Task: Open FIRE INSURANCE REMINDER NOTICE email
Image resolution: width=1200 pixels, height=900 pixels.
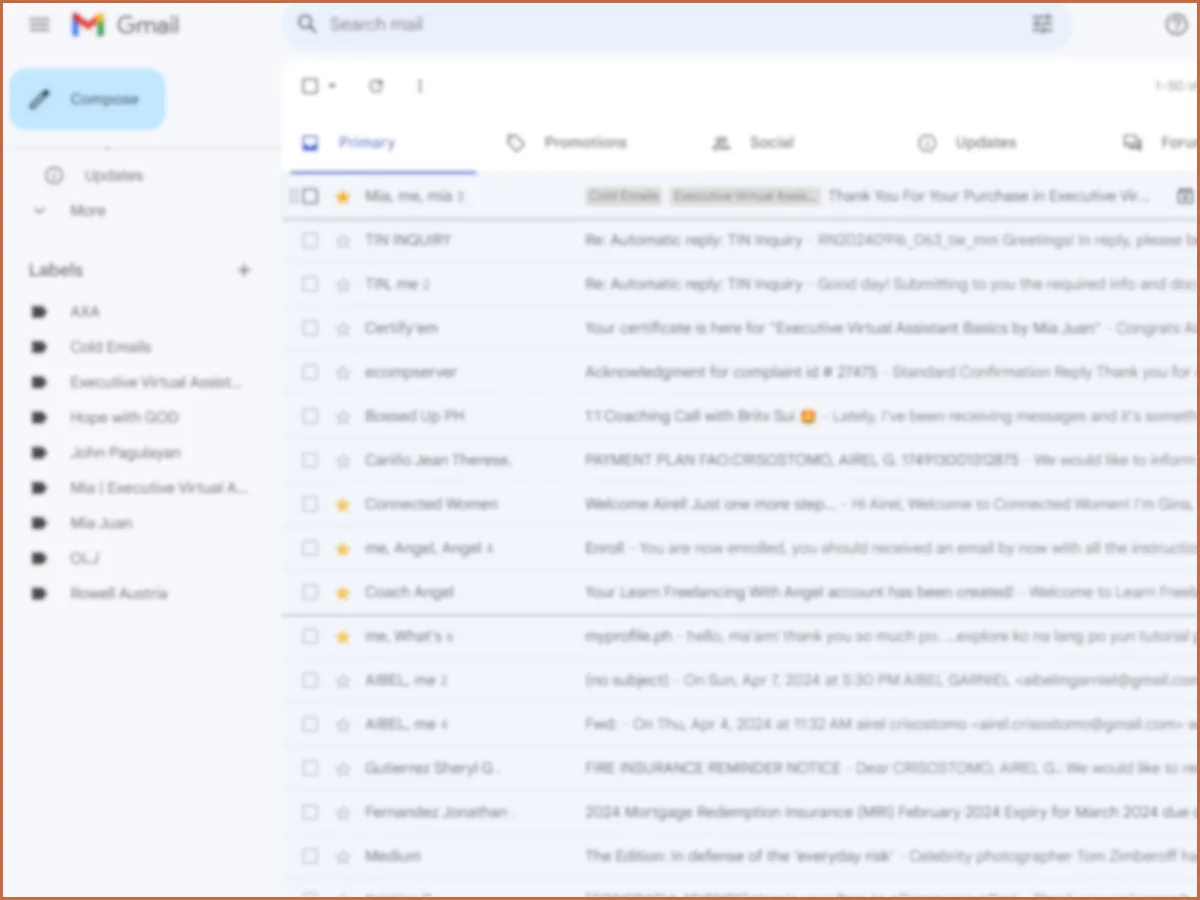Action: click(x=742, y=768)
